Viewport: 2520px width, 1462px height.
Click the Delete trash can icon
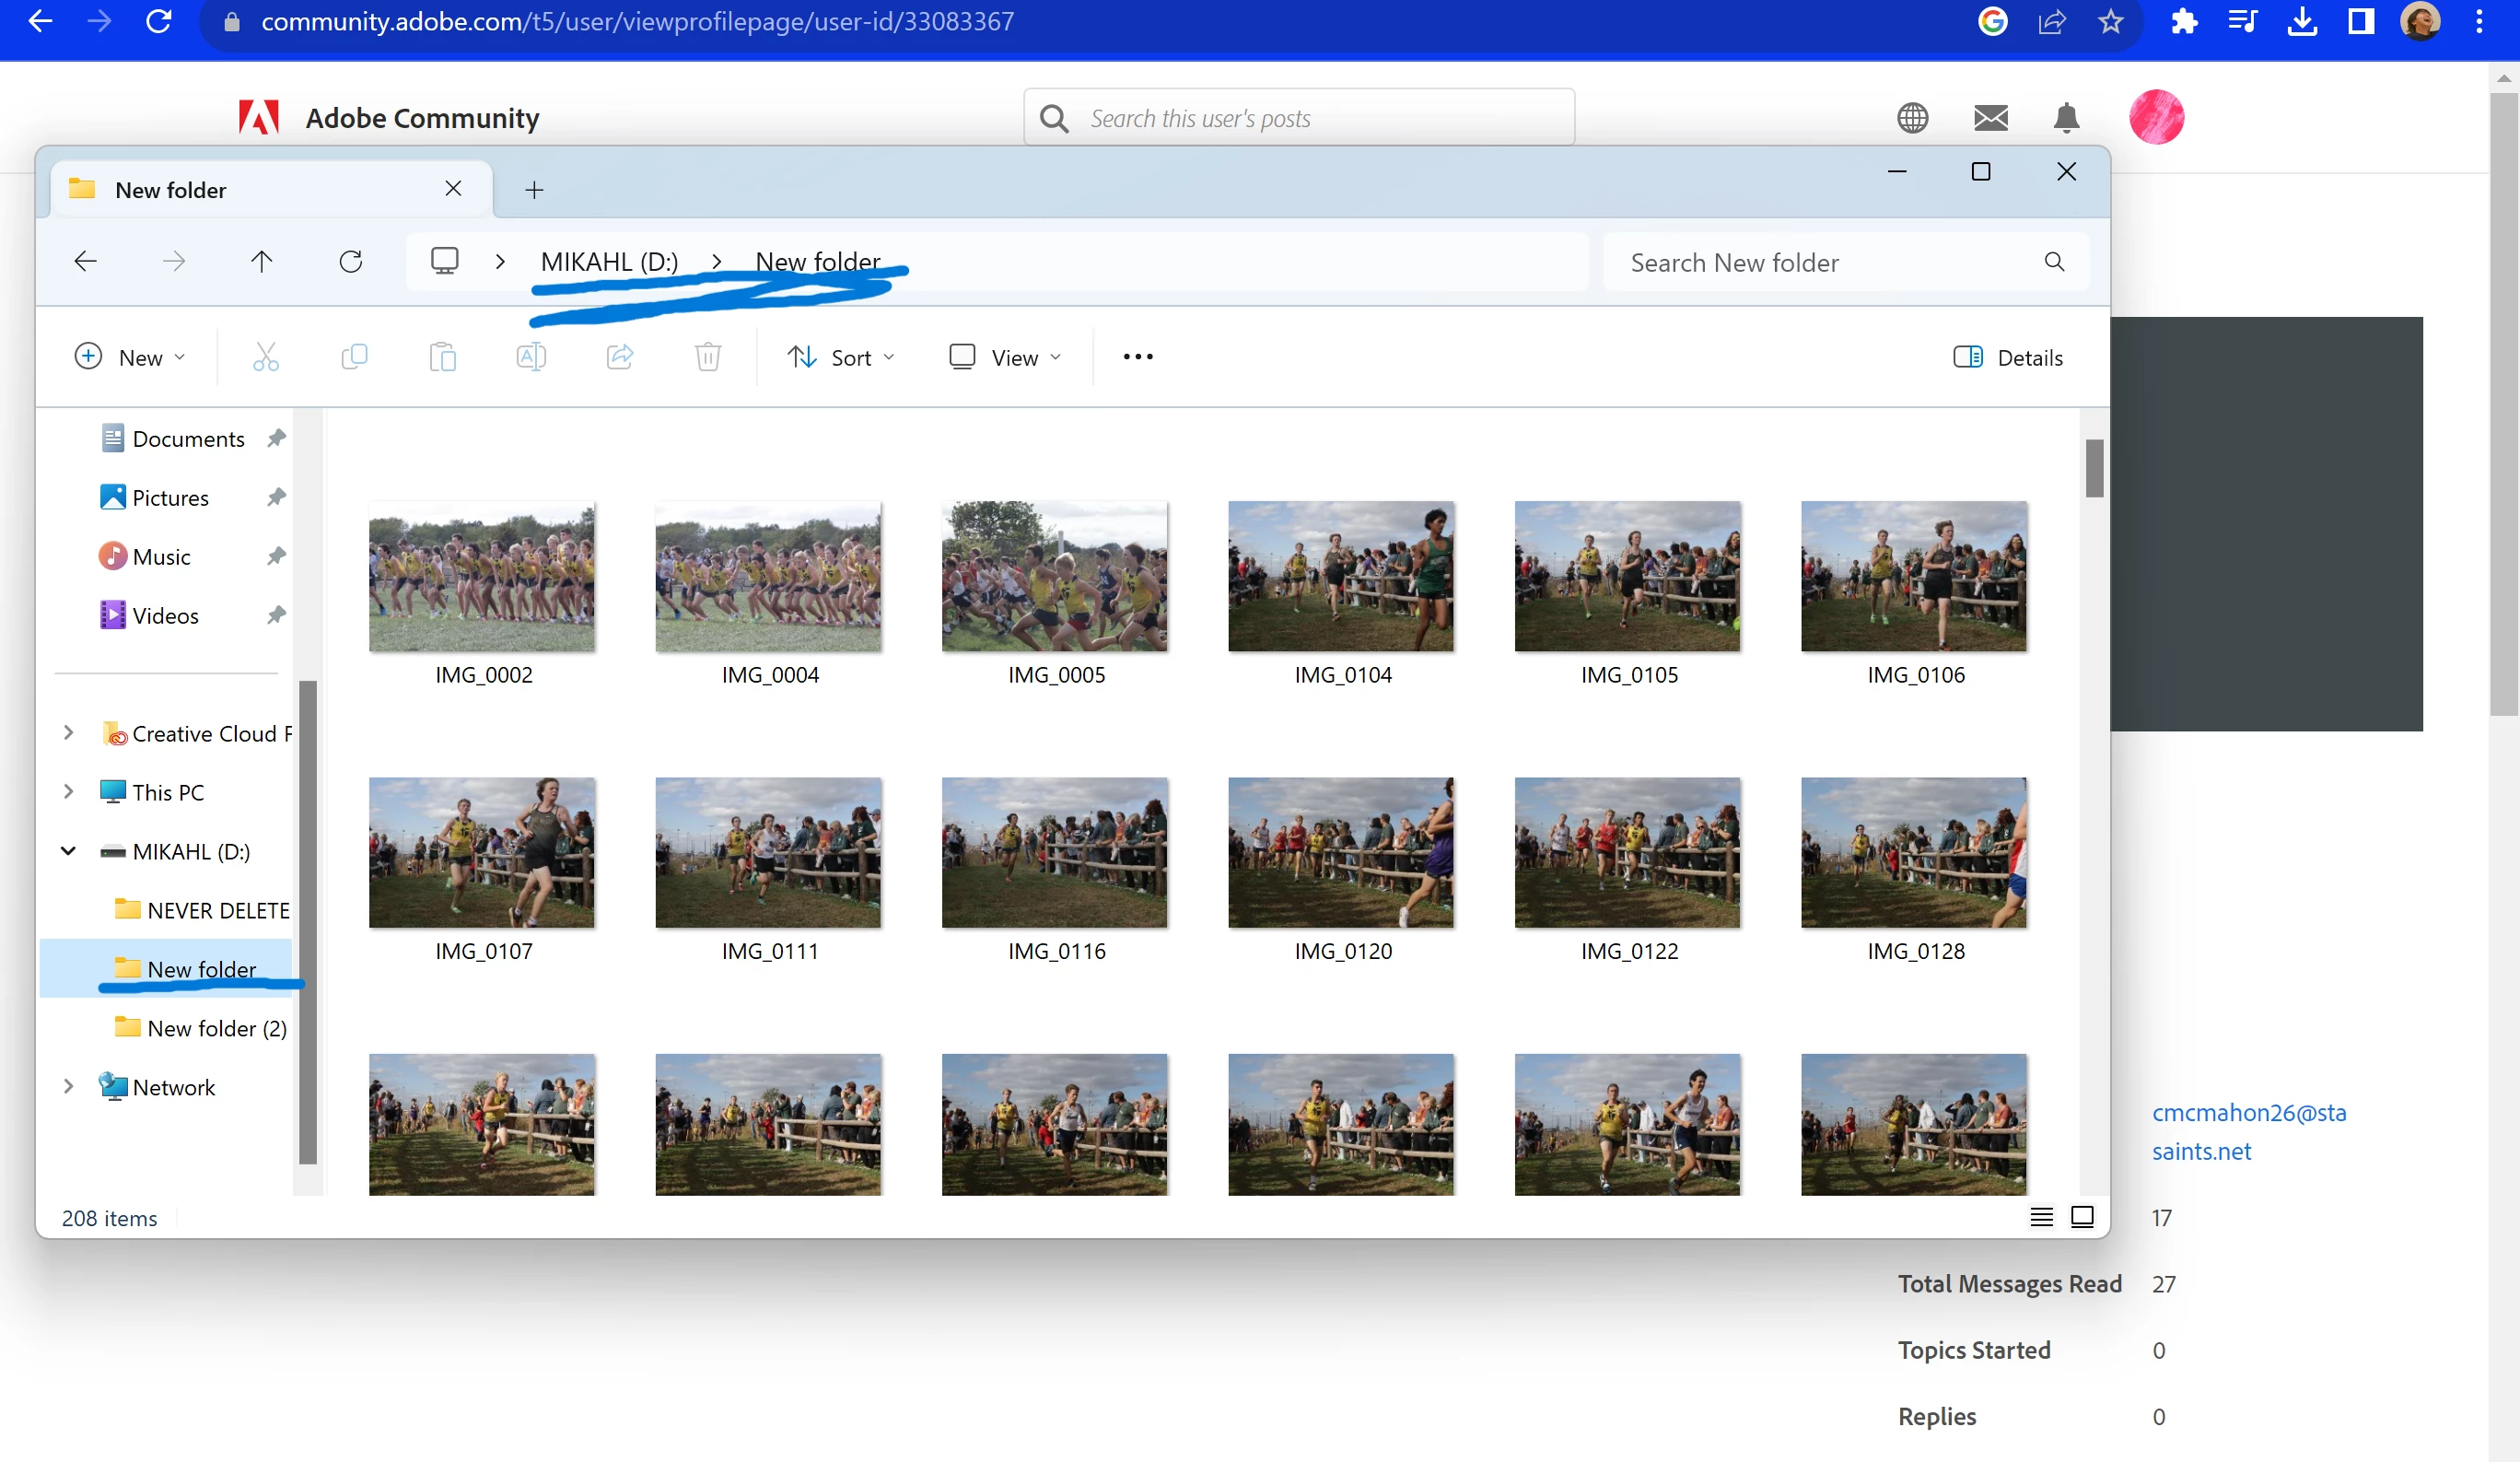708,357
